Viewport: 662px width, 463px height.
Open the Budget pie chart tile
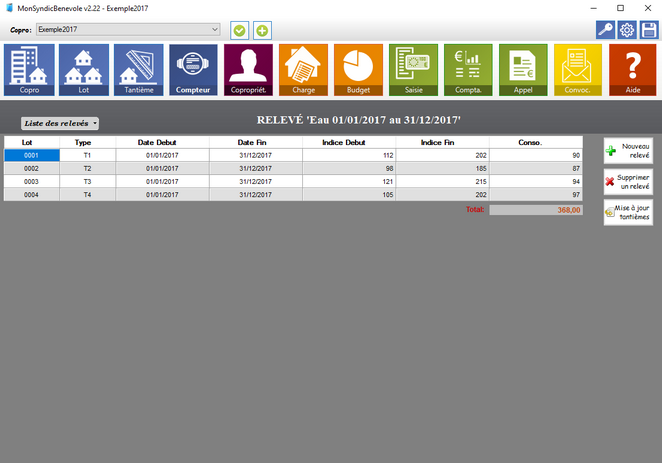coord(358,70)
